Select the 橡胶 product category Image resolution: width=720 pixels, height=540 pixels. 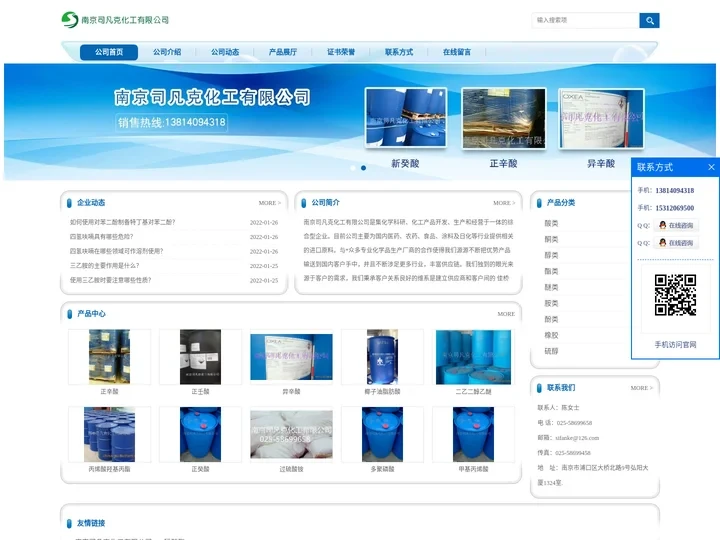coord(551,335)
